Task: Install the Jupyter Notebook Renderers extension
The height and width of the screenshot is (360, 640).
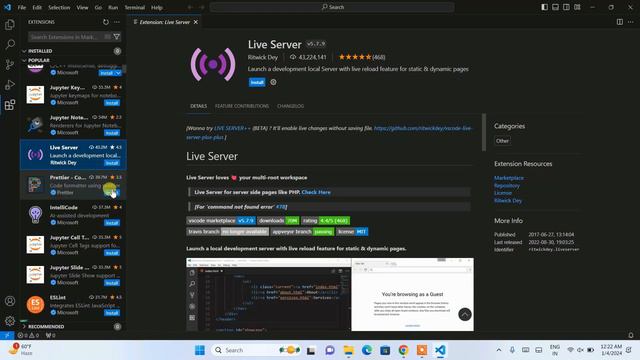Action: (x=112, y=133)
